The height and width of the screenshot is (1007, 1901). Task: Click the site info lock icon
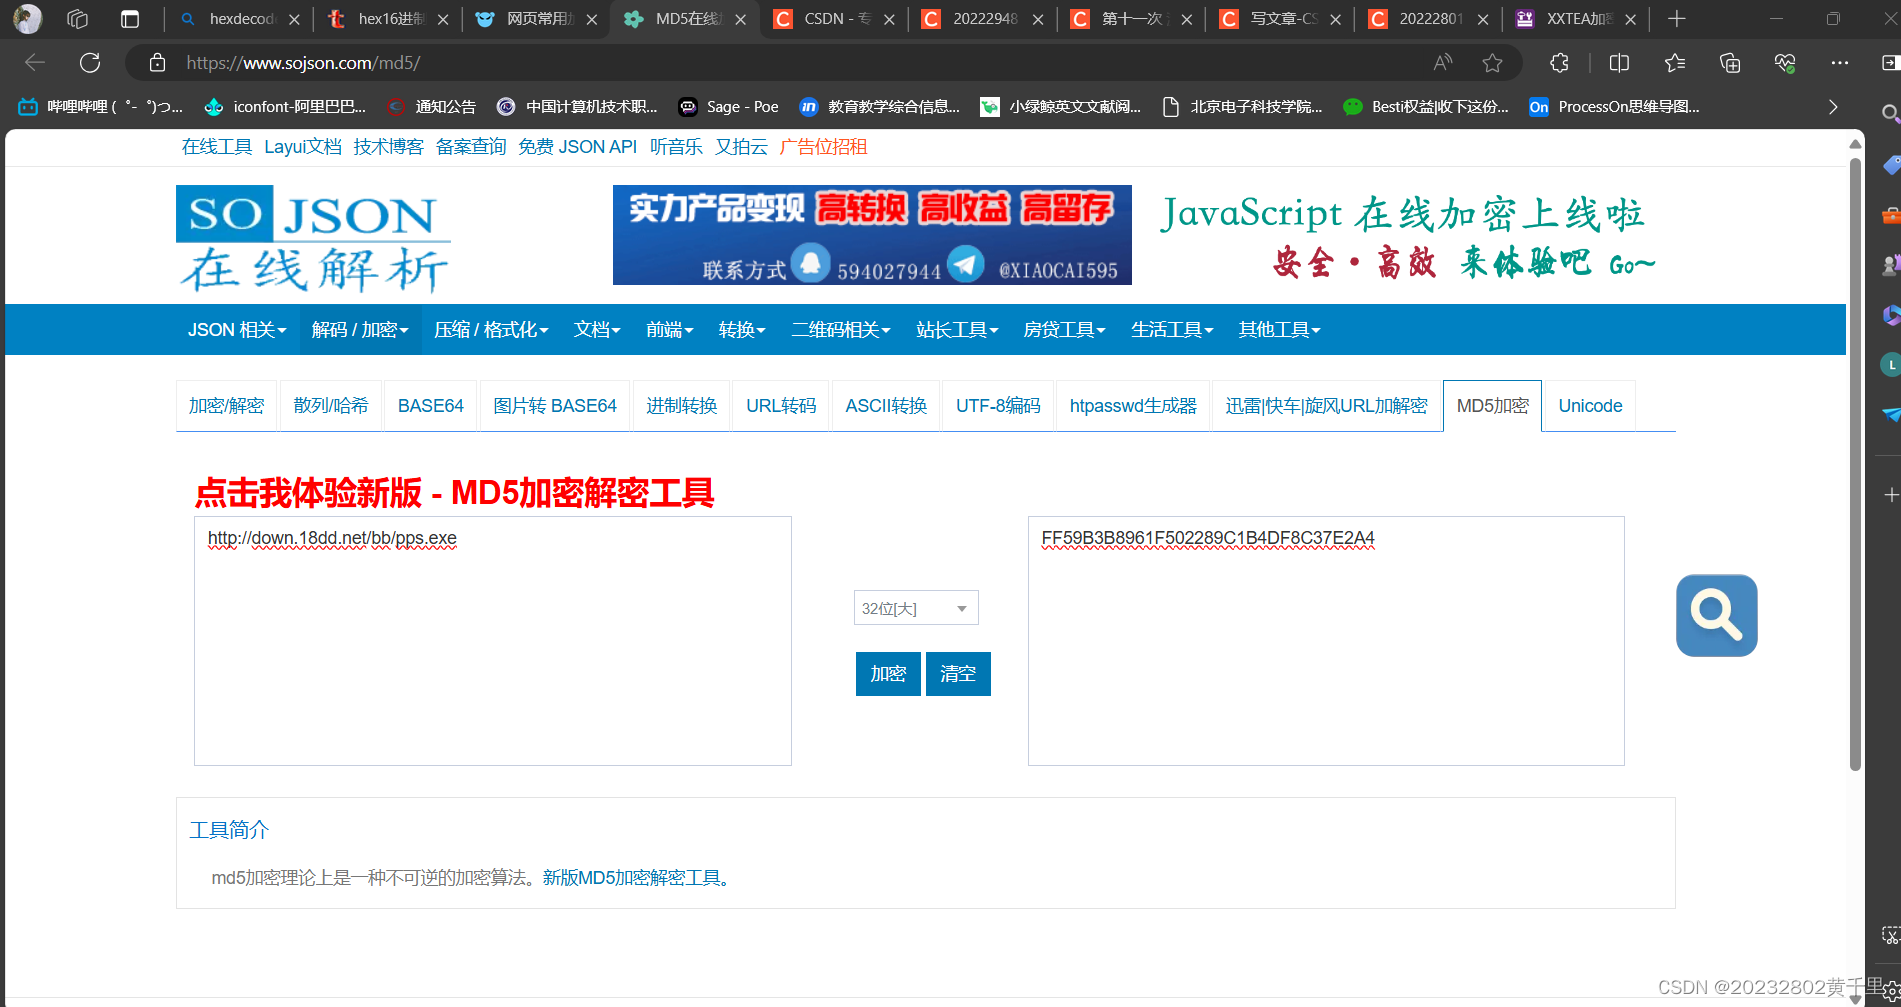pos(157,63)
